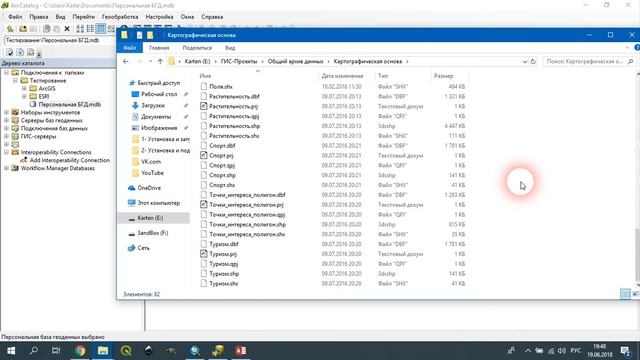
Task: Open Google Chrome from the taskbar
Action: pyautogui.click(x=80, y=351)
